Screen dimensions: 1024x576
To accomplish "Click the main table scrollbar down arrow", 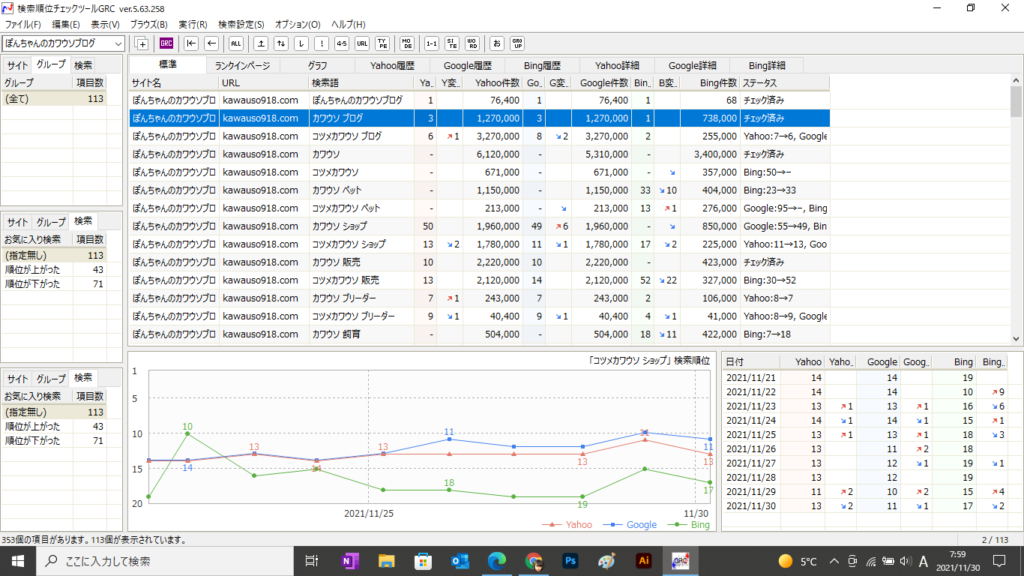I will [x=1016, y=339].
